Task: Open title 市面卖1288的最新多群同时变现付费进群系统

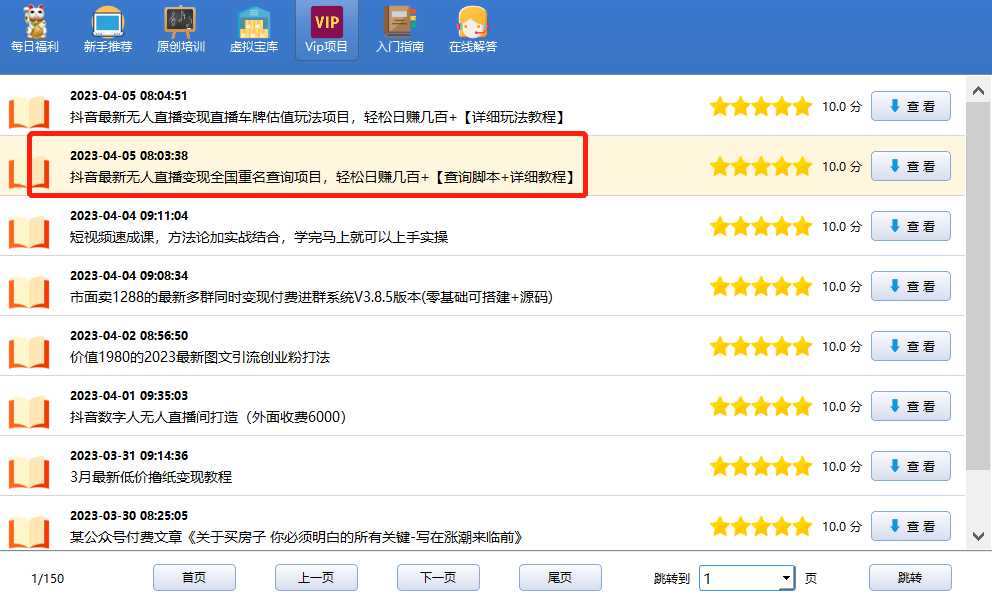Action: [311, 297]
